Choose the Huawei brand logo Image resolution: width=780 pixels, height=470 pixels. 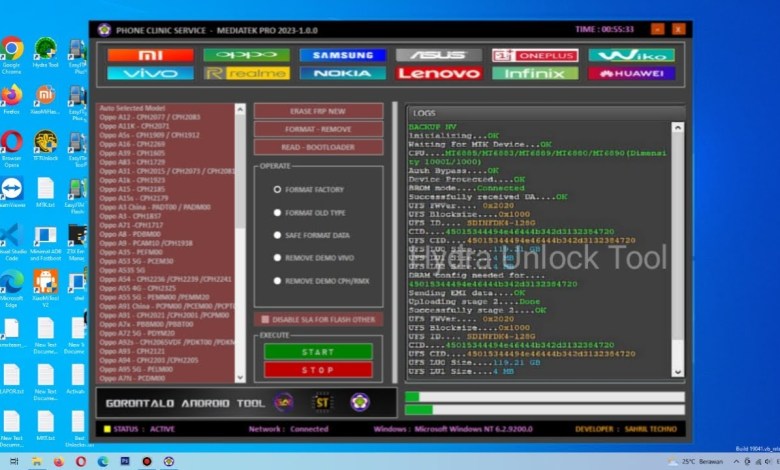[631, 73]
